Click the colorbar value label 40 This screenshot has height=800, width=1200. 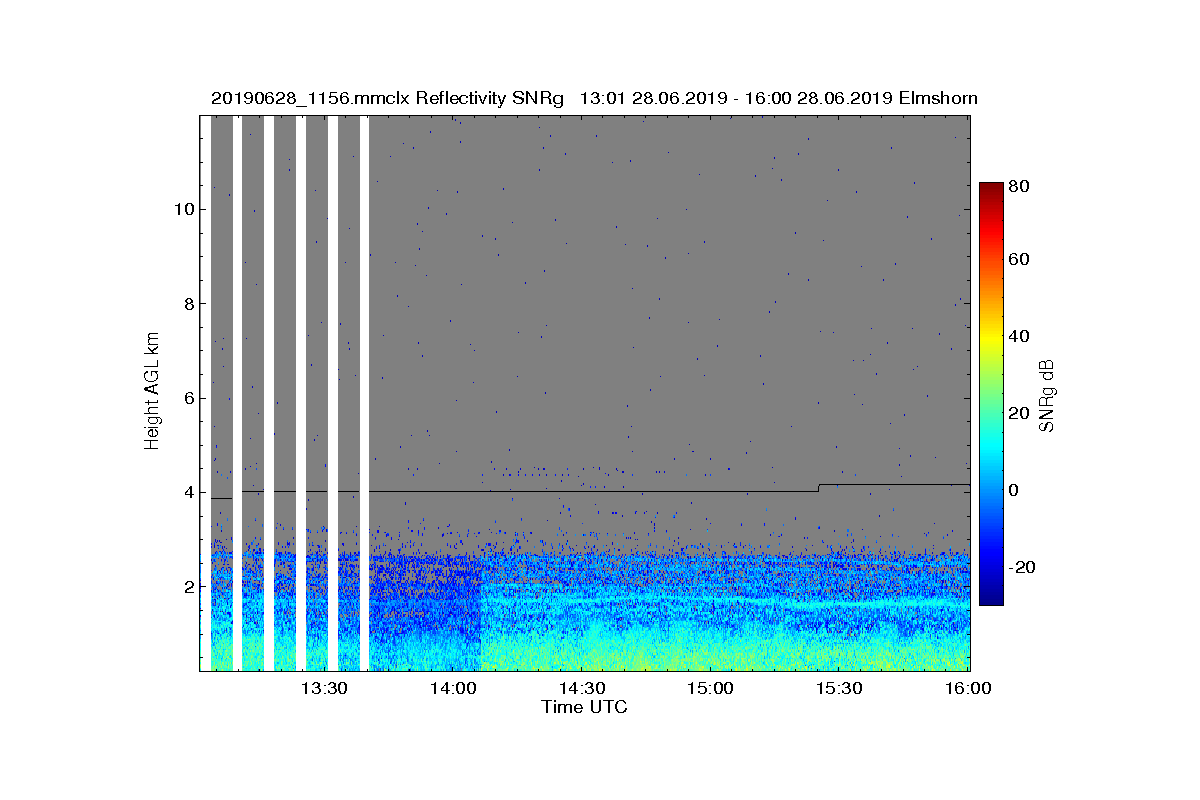[1019, 336]
